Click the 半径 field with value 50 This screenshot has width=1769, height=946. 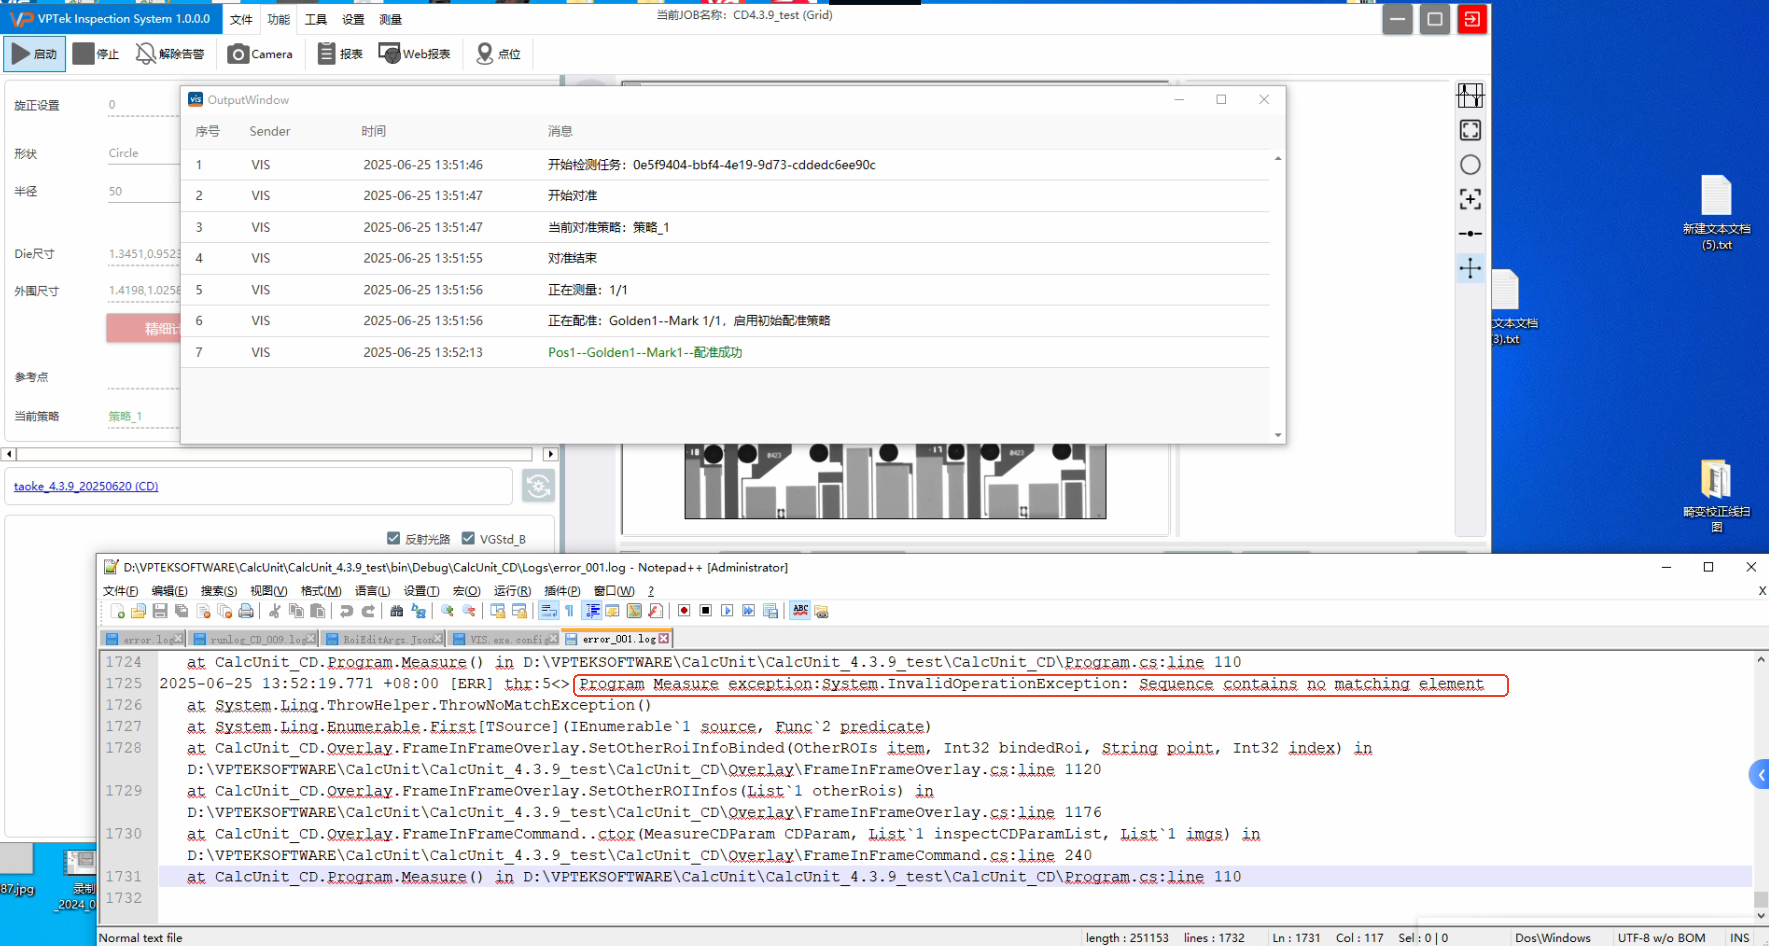pyautogui.click(x=143, y=191)
